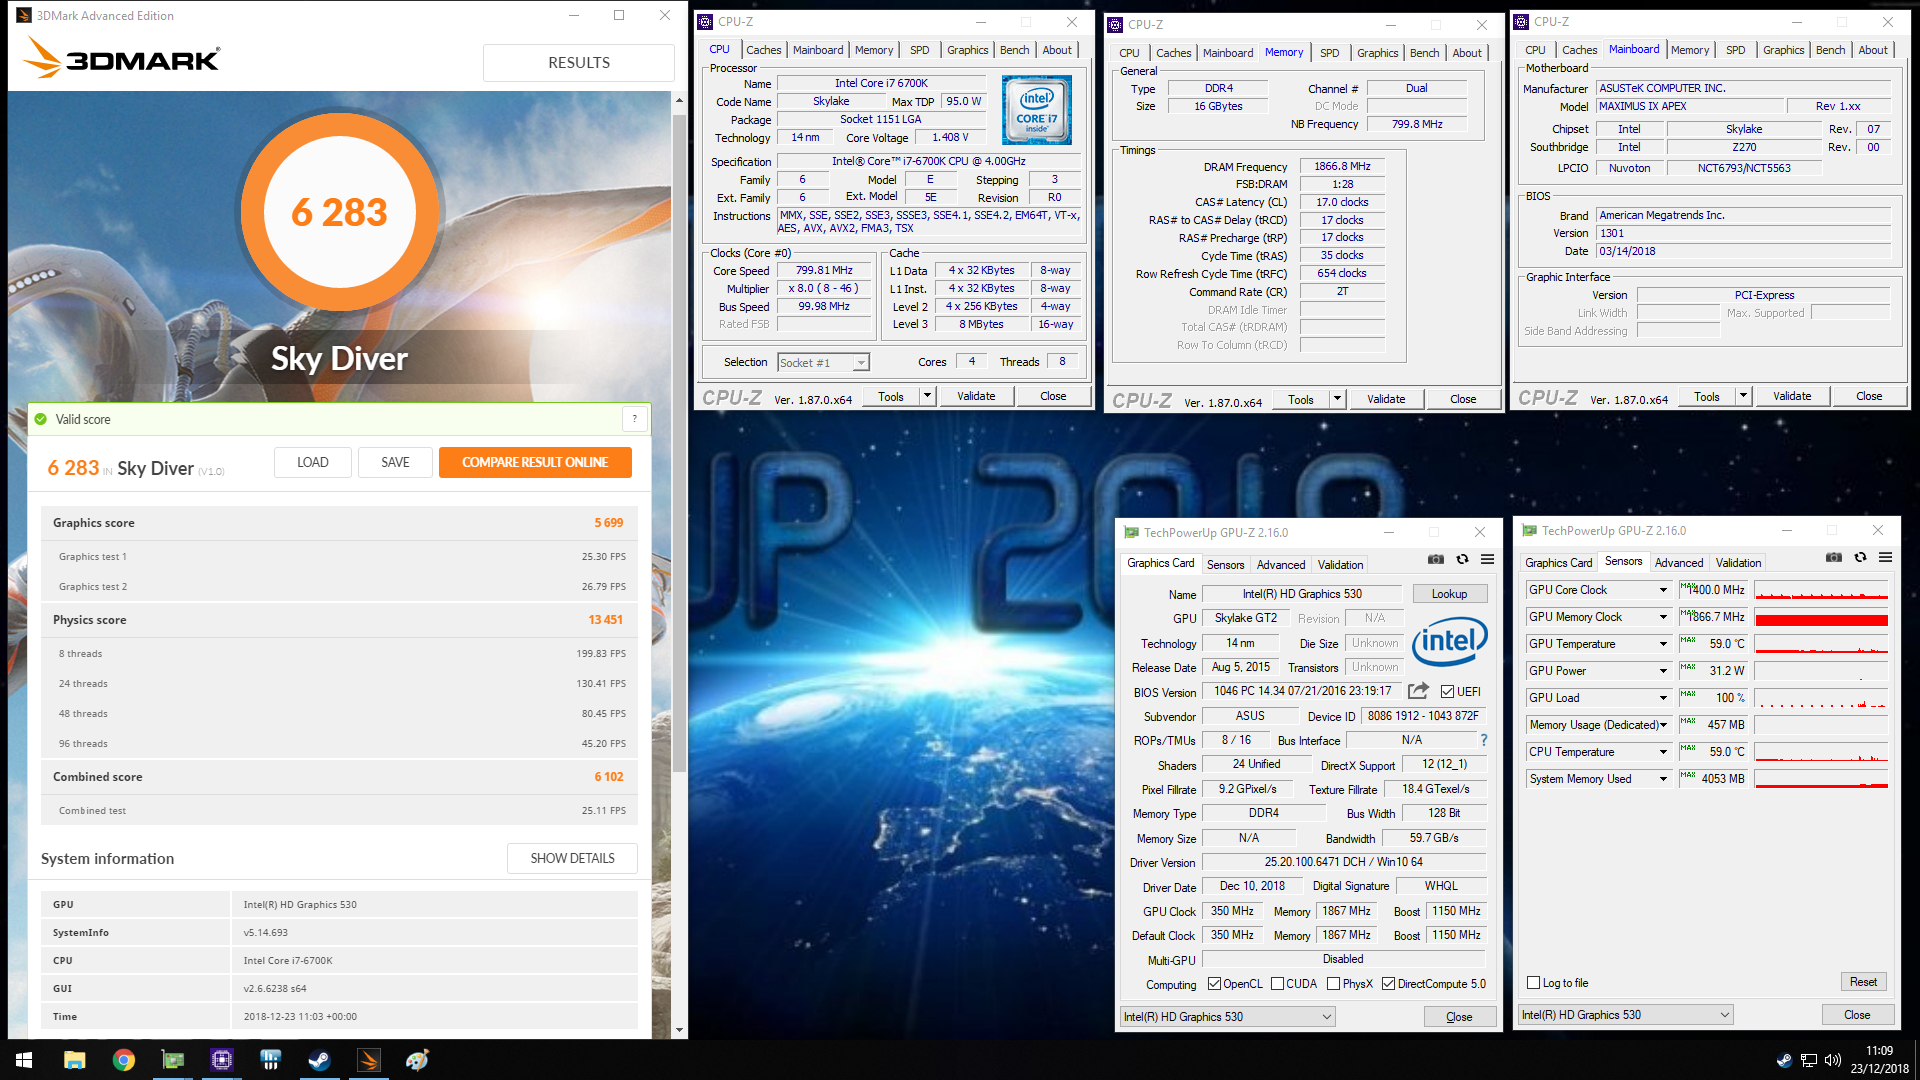Click the Bus Interface question mark icon

(1483, 740)
